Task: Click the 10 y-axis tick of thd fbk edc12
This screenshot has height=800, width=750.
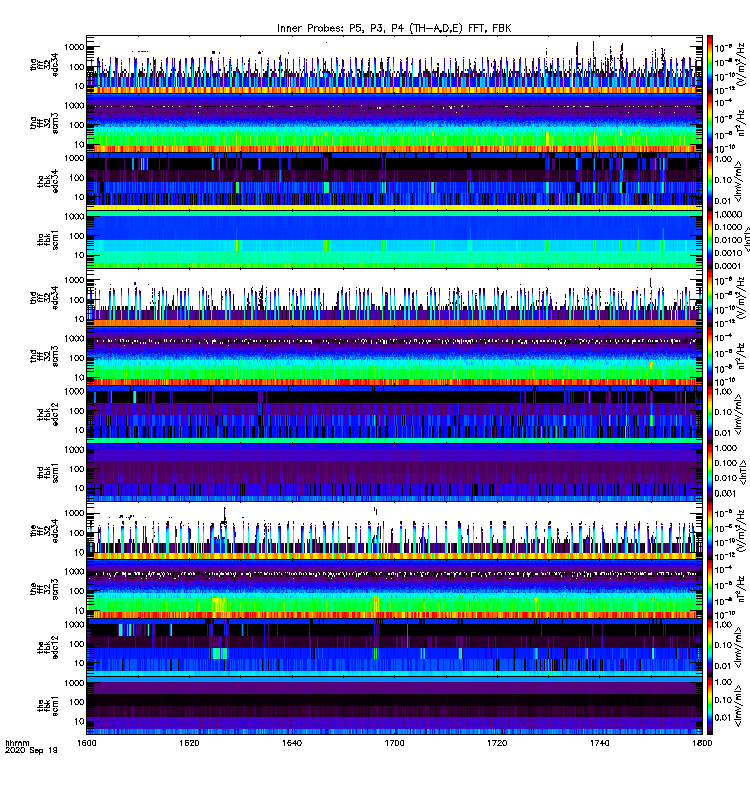Action: click(79, 430)
